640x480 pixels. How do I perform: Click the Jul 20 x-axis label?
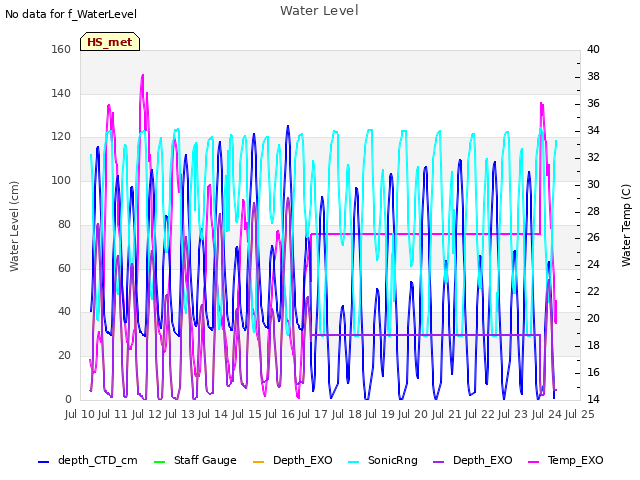click(414, 414)
